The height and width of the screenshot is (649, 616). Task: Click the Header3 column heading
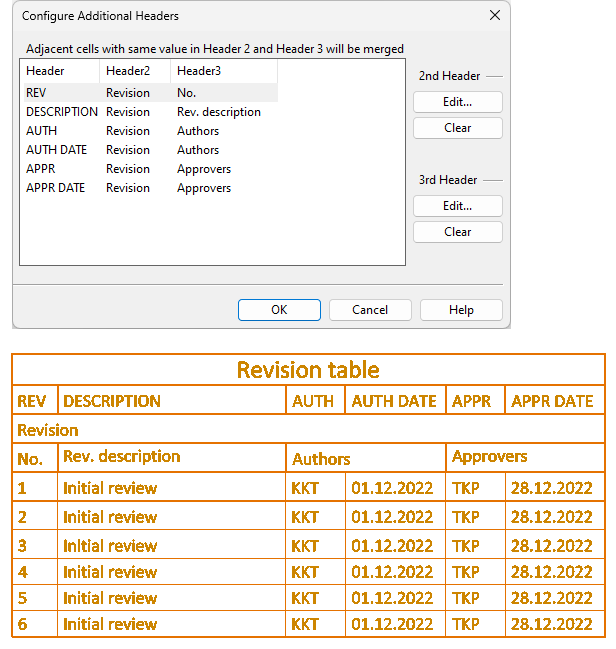(198, 71)
